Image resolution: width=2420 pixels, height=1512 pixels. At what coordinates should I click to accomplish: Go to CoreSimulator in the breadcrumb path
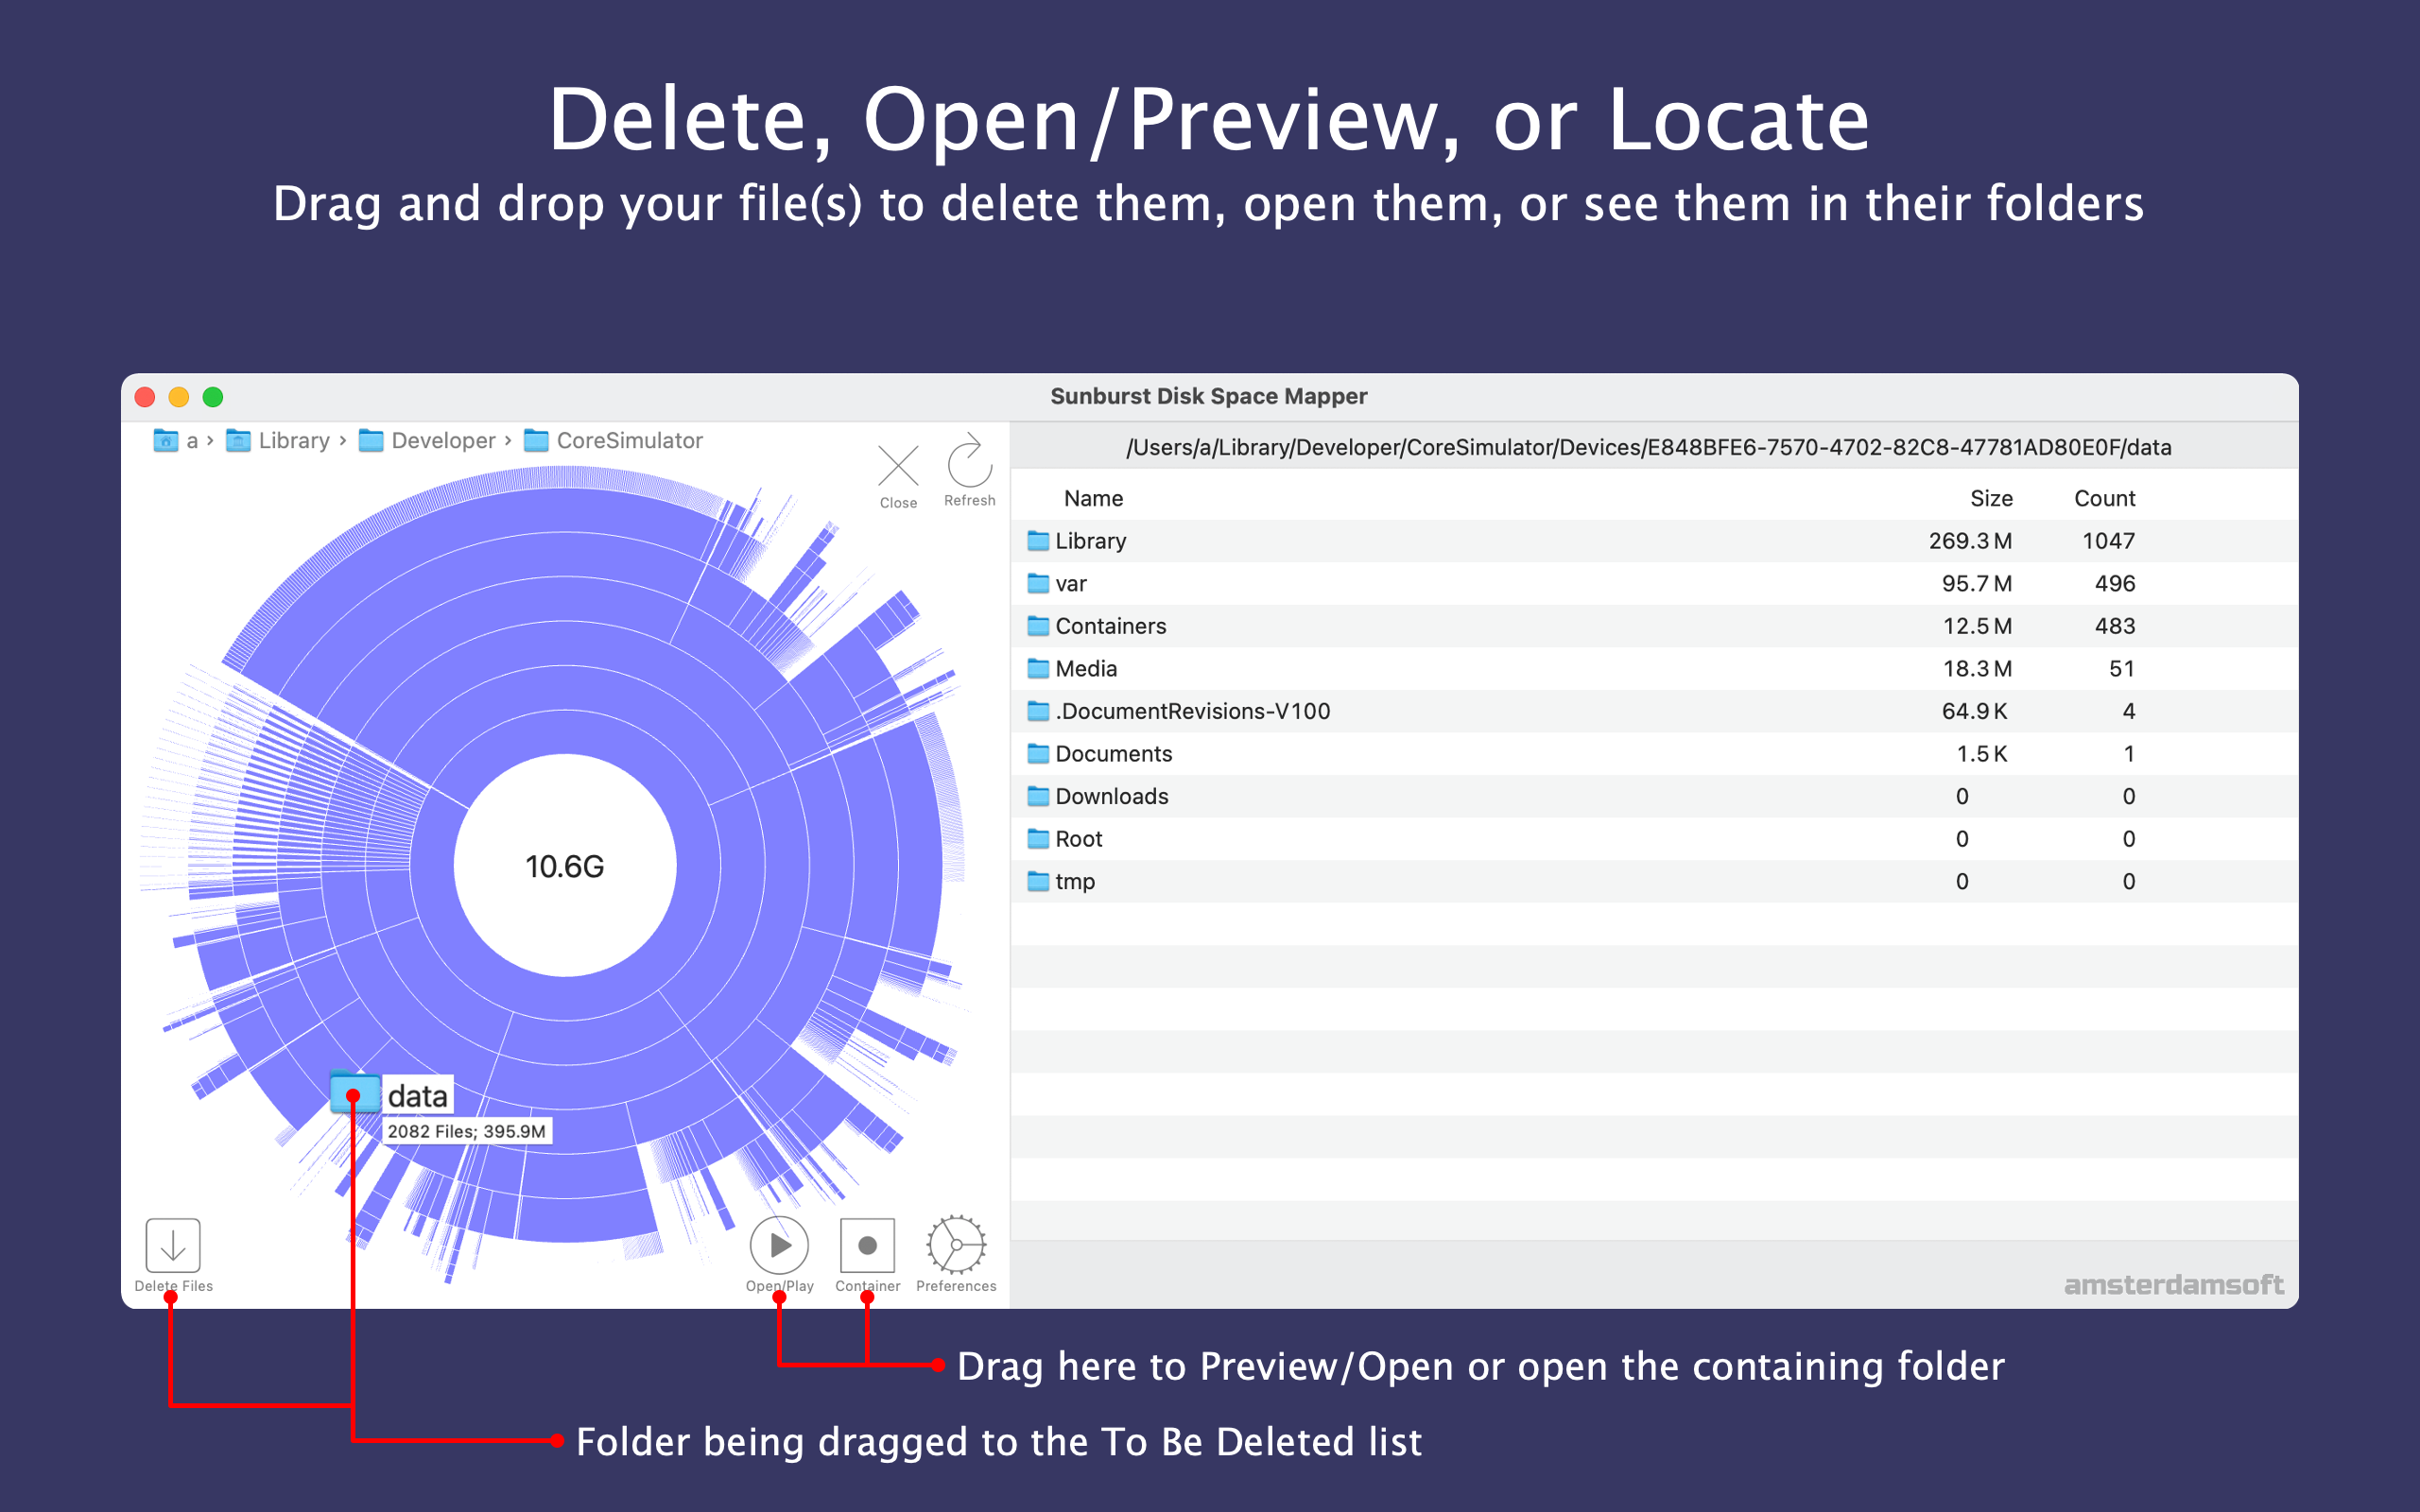click(613, 441)
